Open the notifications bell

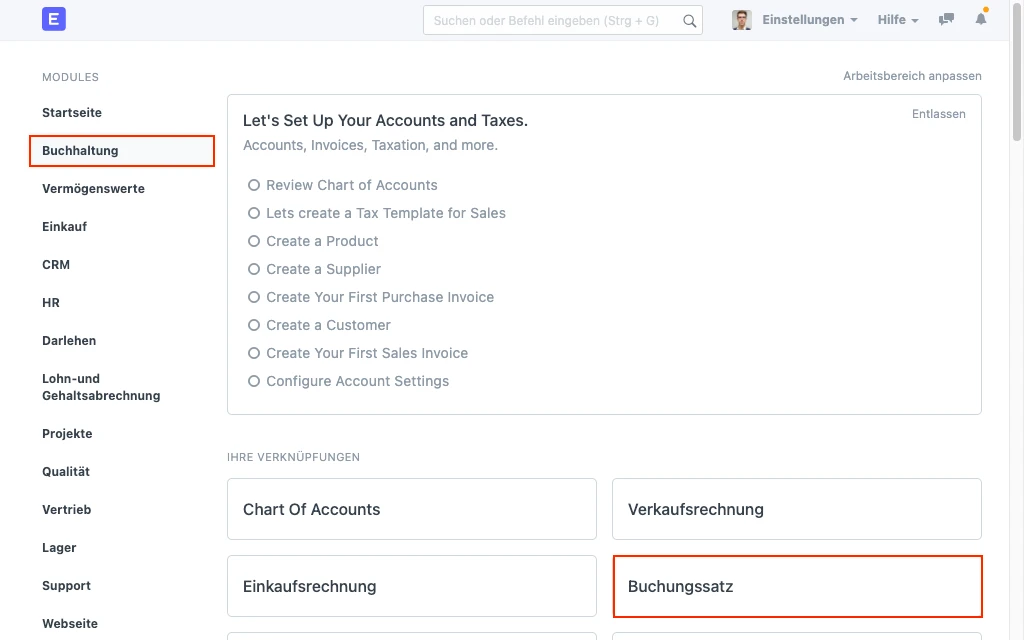tap(981, 20)
